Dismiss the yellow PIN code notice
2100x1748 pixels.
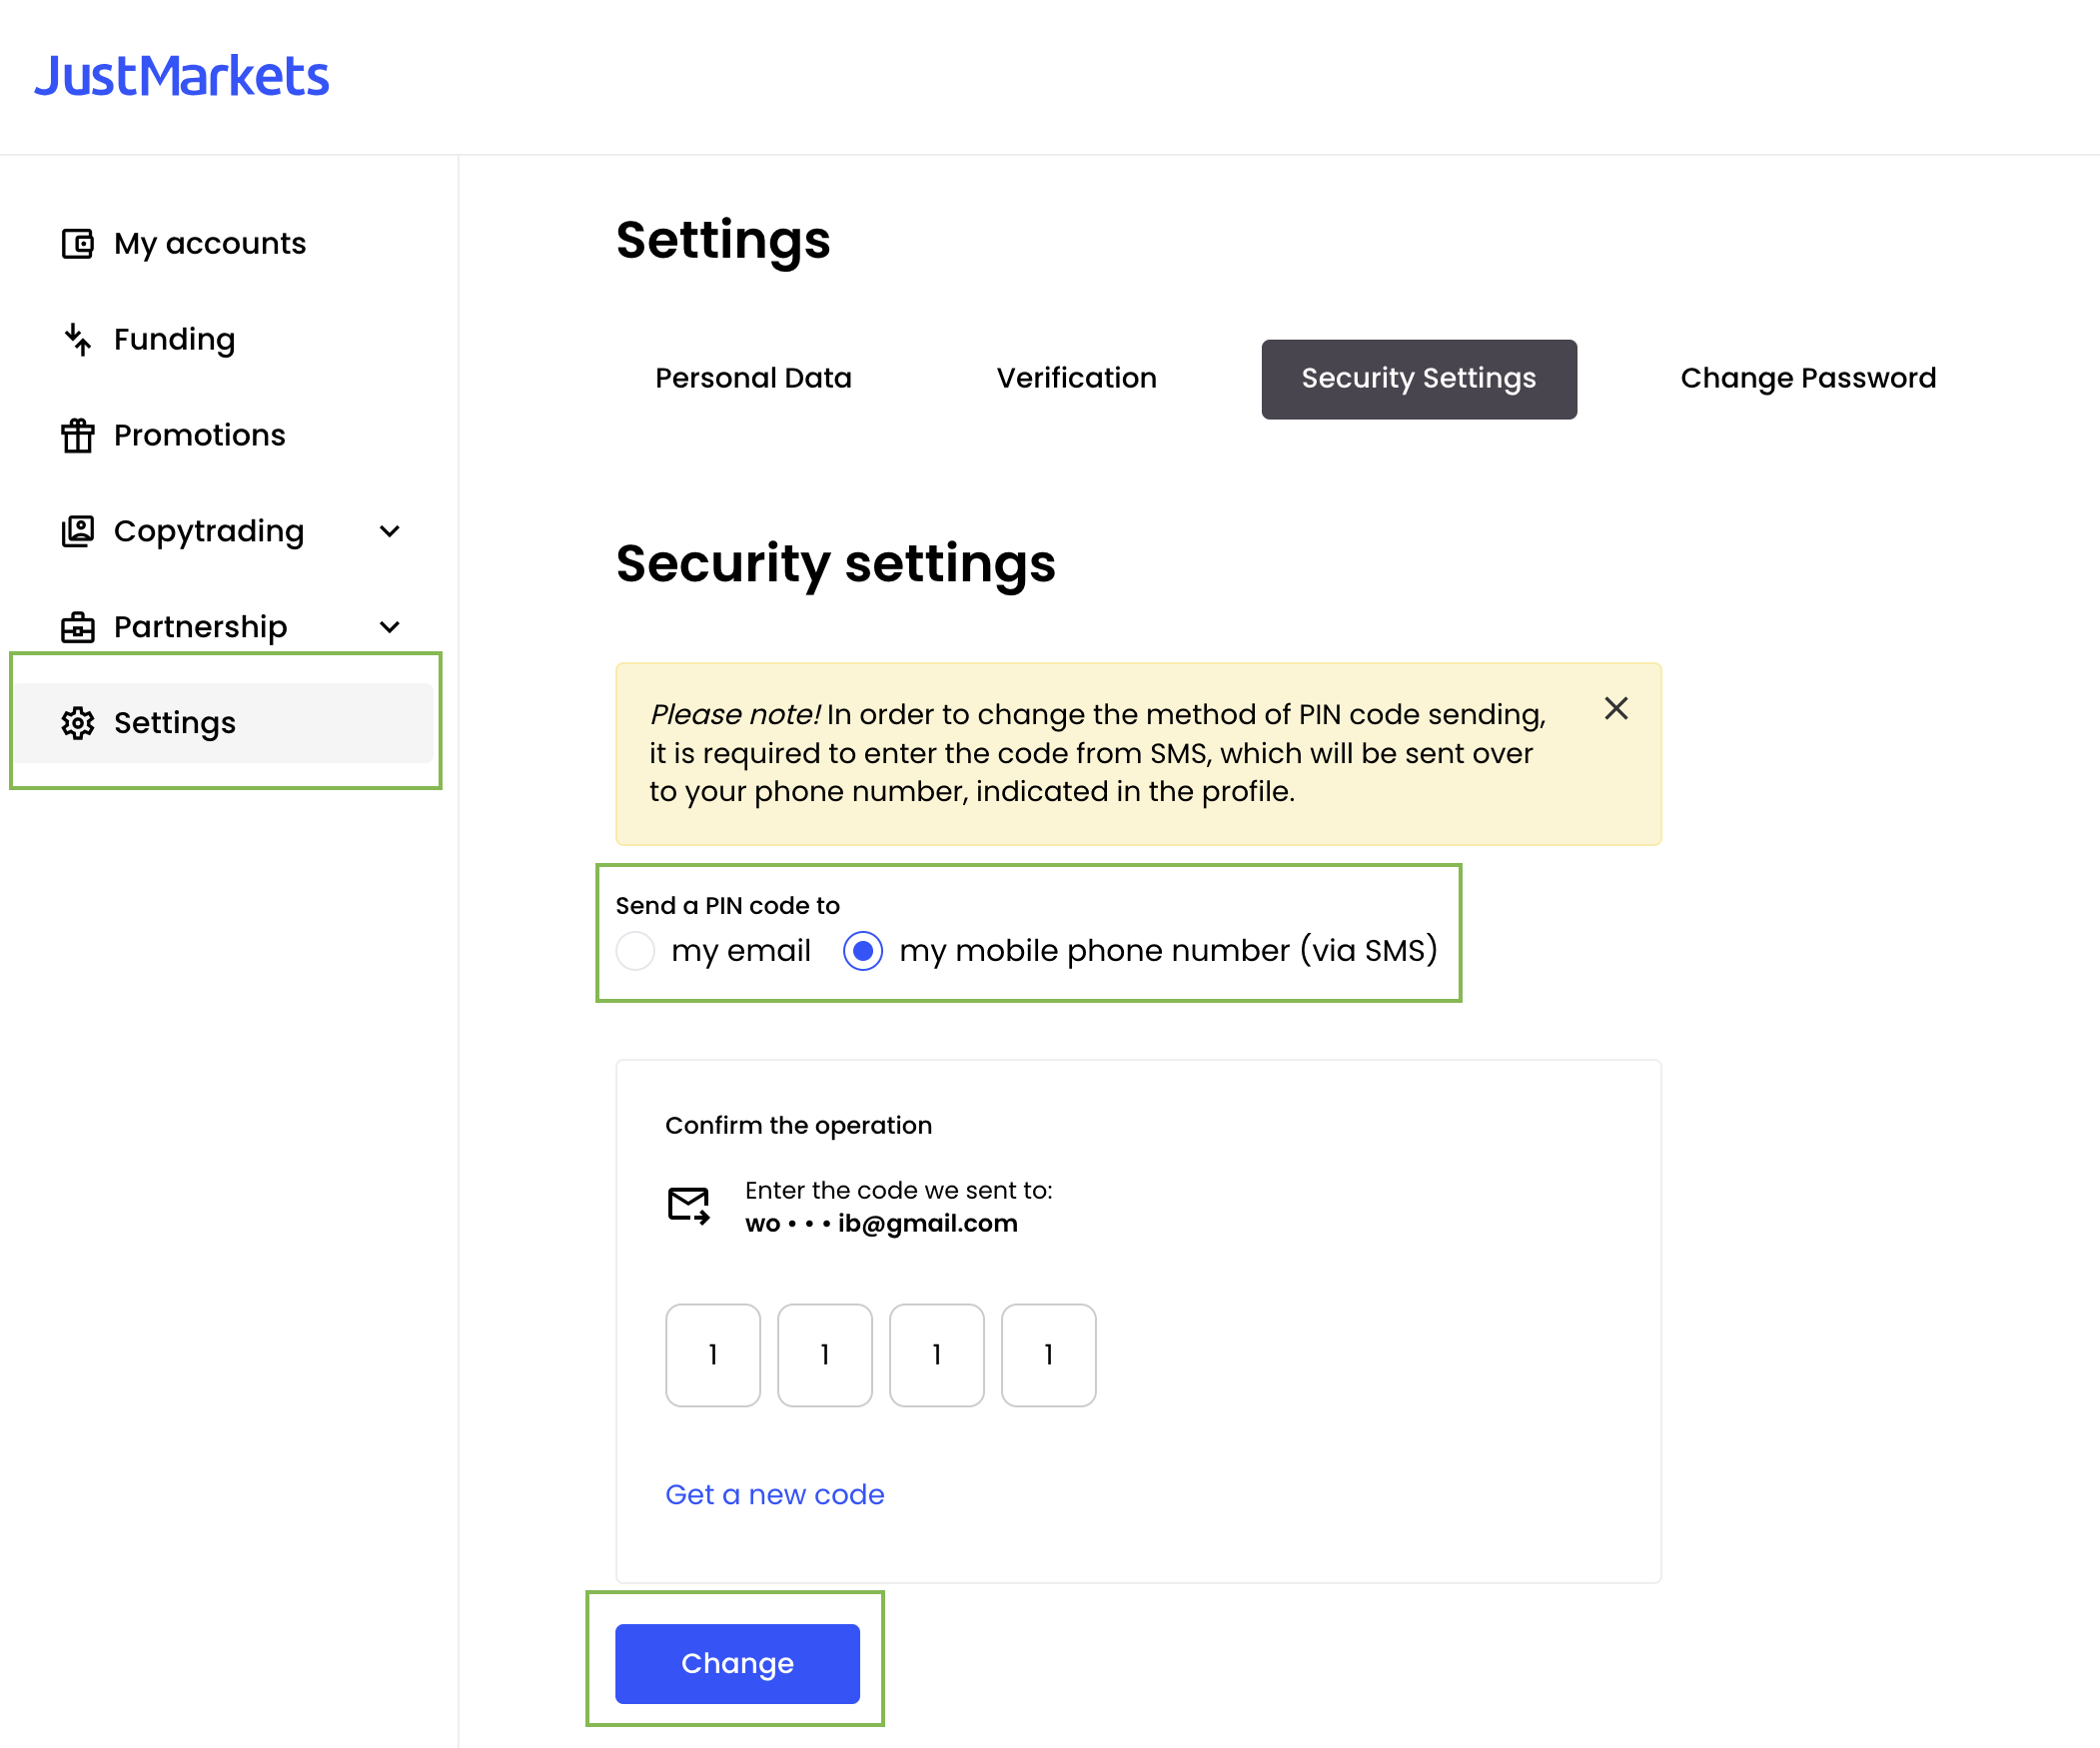point(1616,709)
